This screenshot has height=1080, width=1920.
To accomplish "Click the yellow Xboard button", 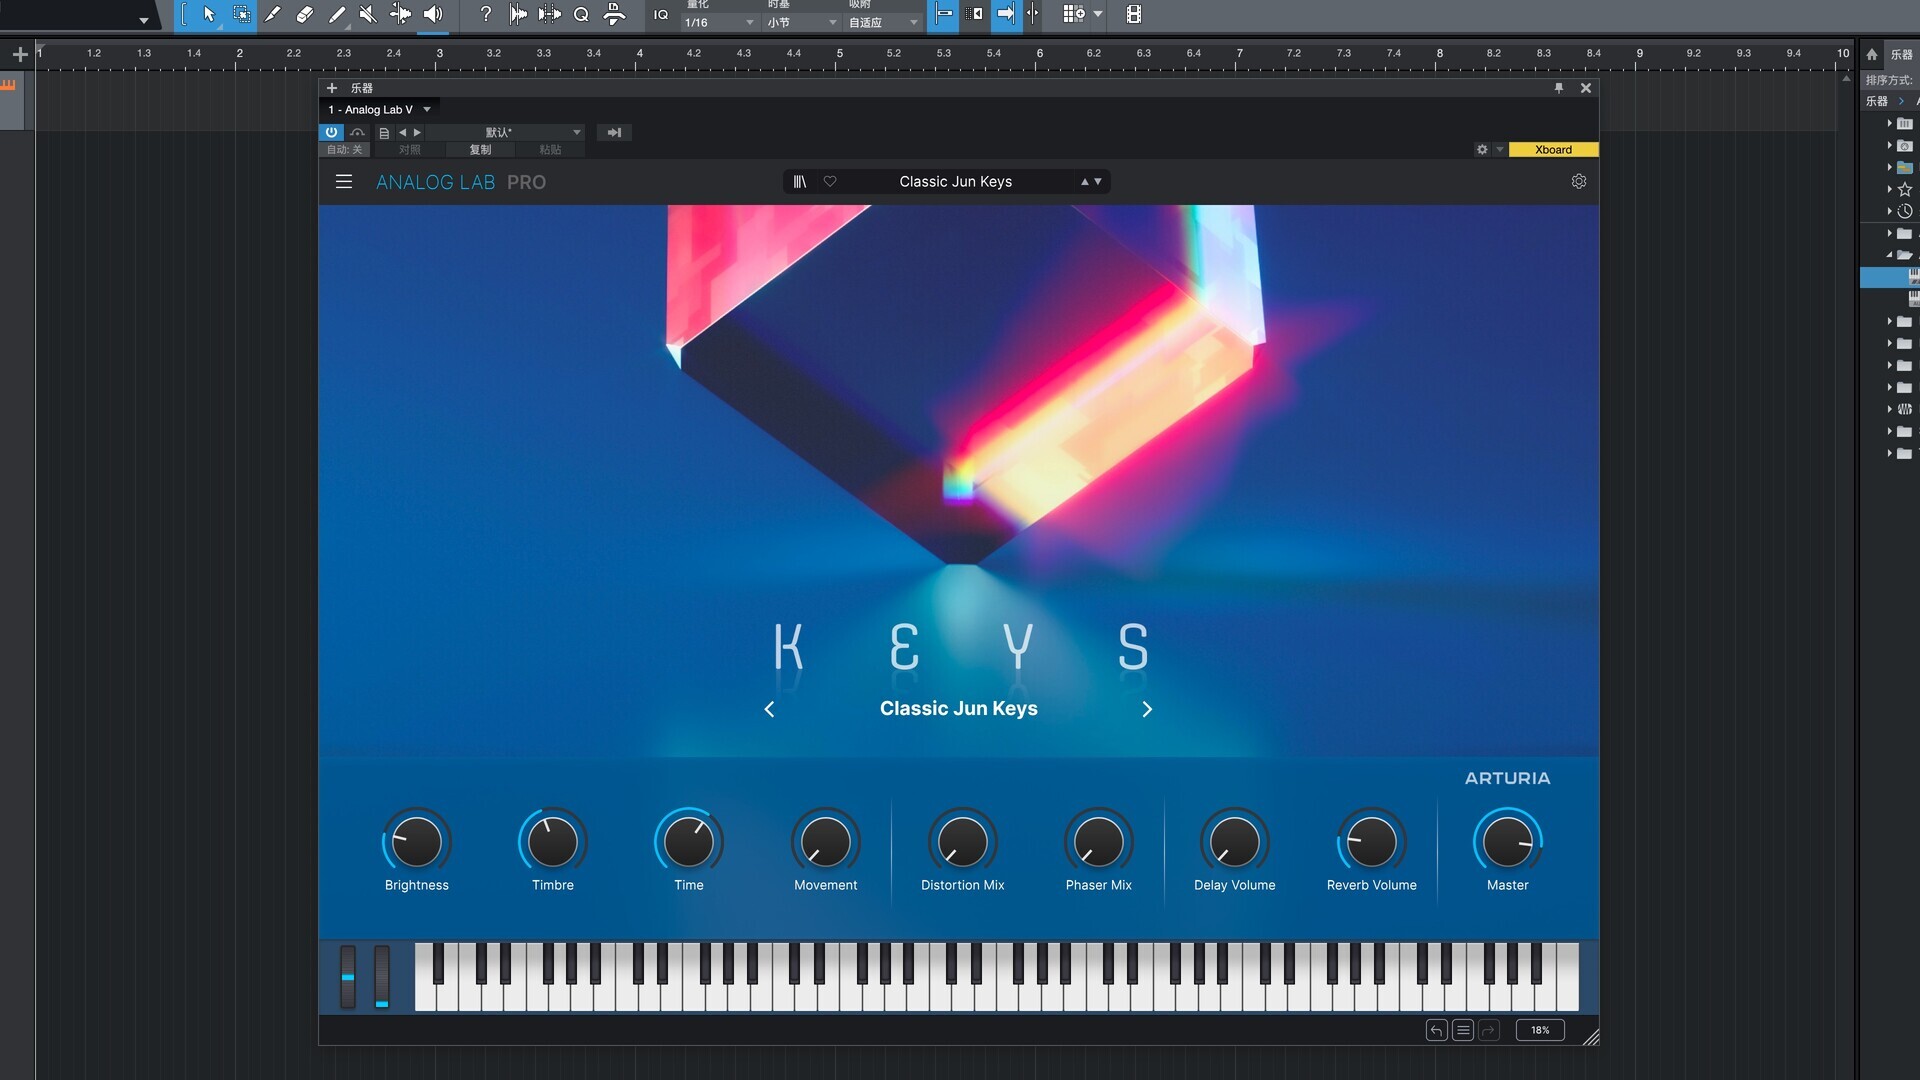I will pos(1553,150).
